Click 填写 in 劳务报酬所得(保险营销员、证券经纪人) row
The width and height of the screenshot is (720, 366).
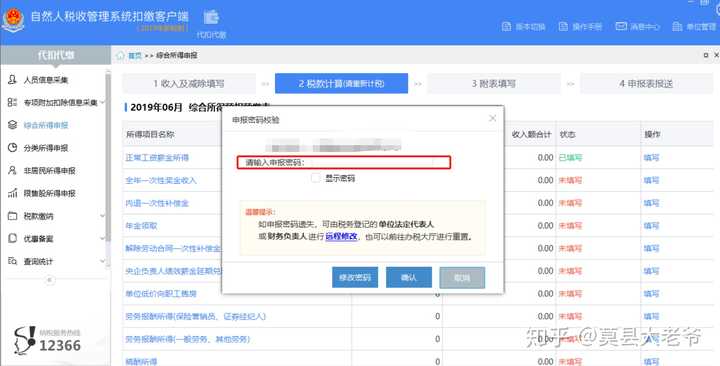[x=651, y=316]
